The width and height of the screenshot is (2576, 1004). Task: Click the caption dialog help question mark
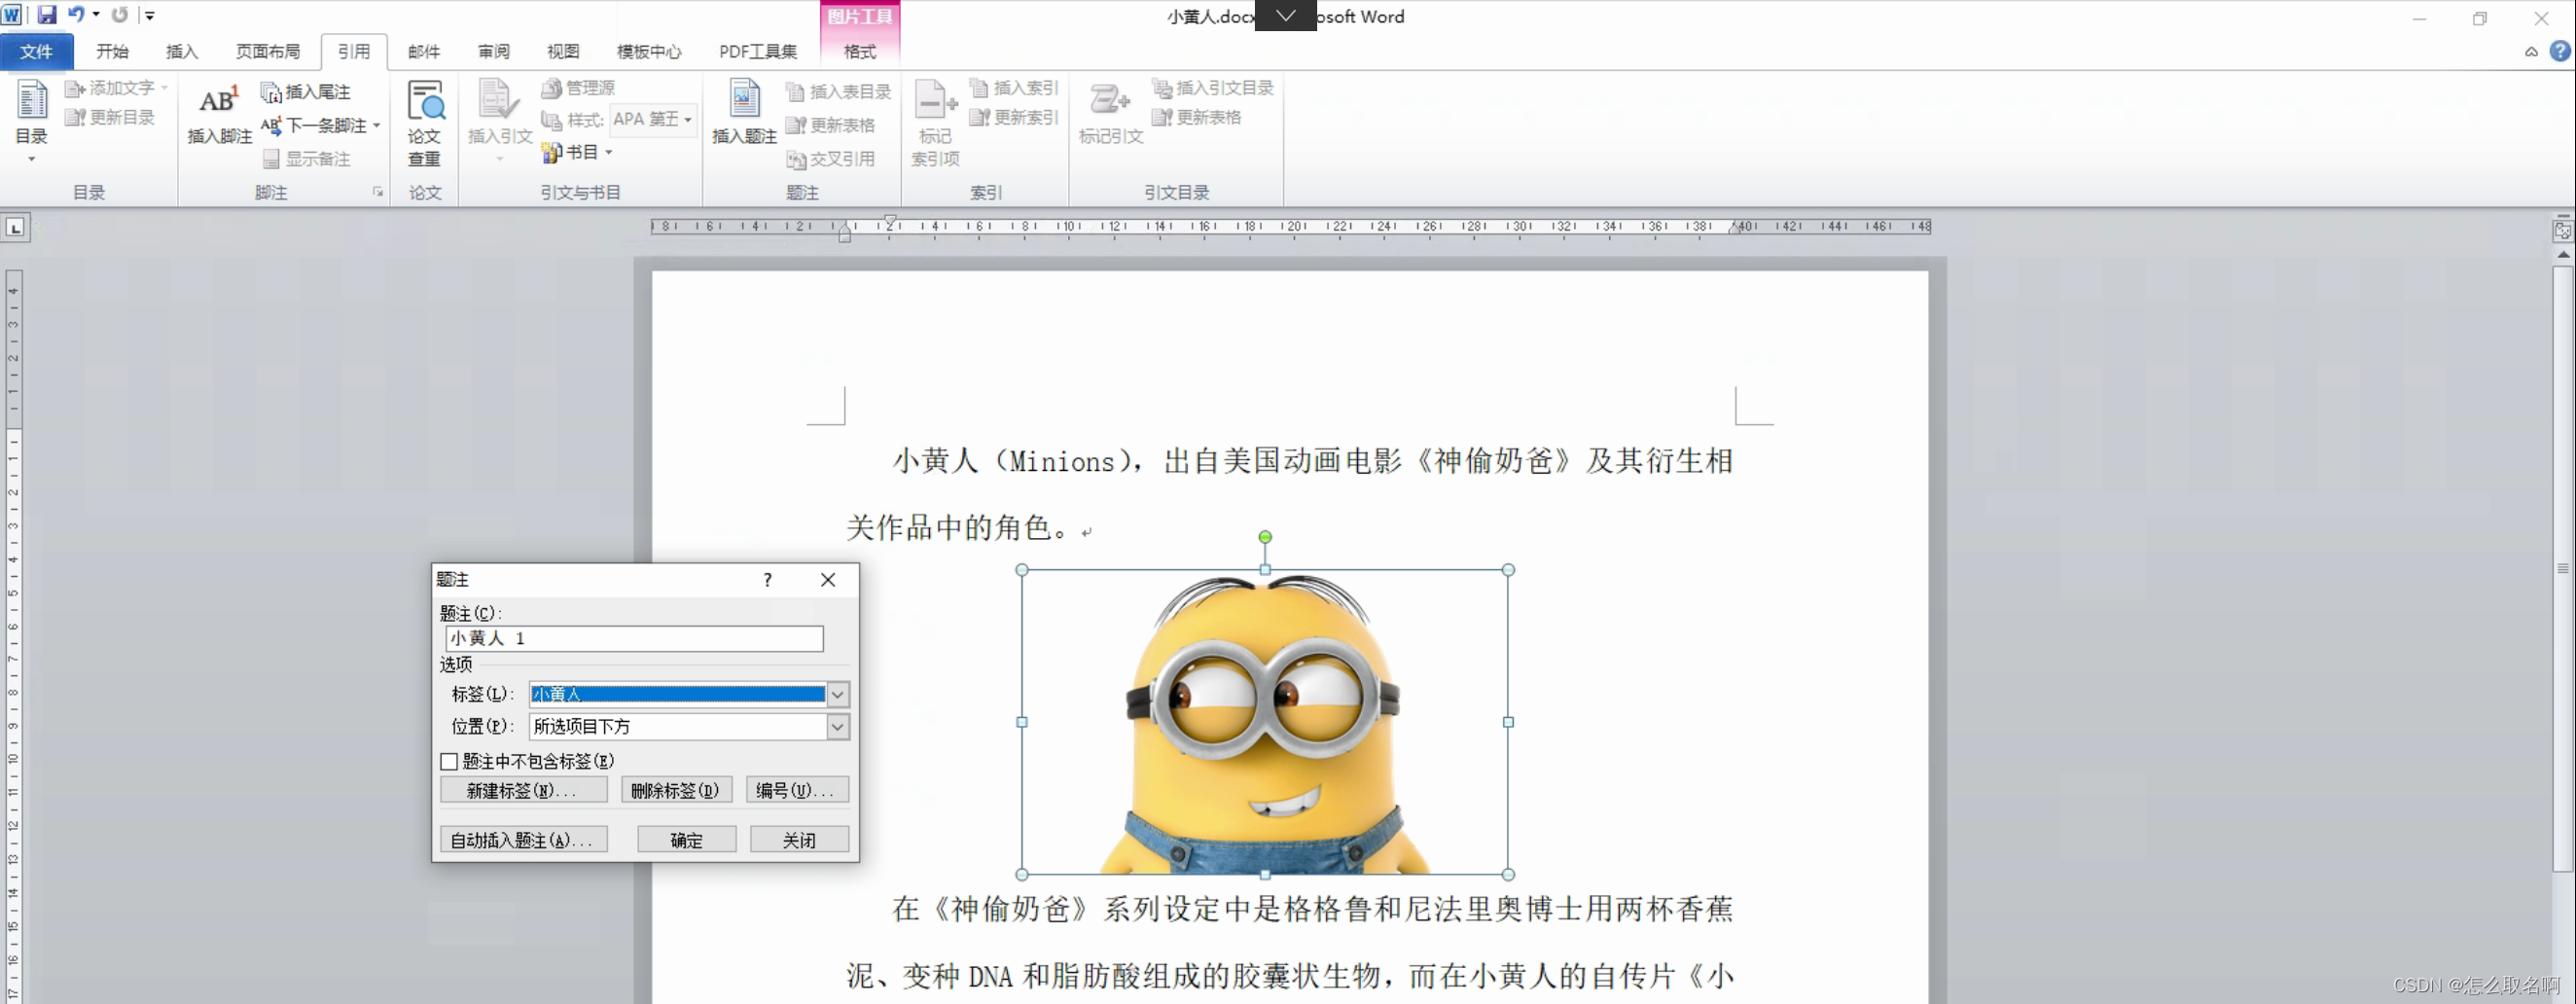[767, 580]
